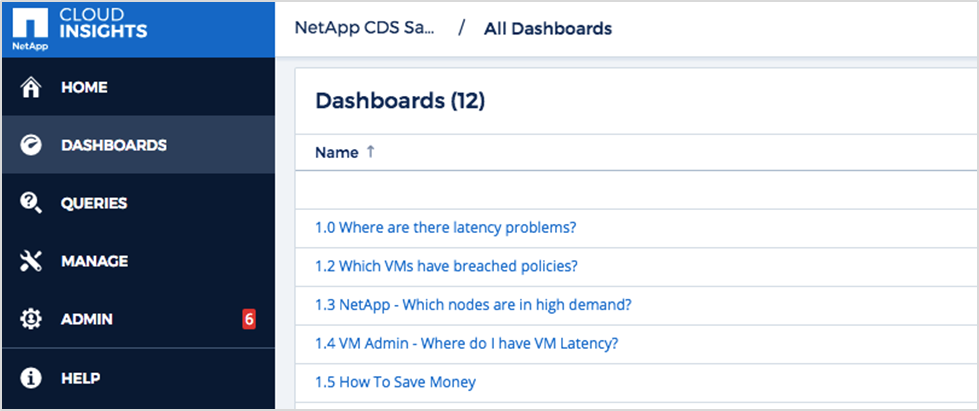Click the Help info icon
Image resolution: width=979 pixels, height=411 pixels.
point(31,378)
